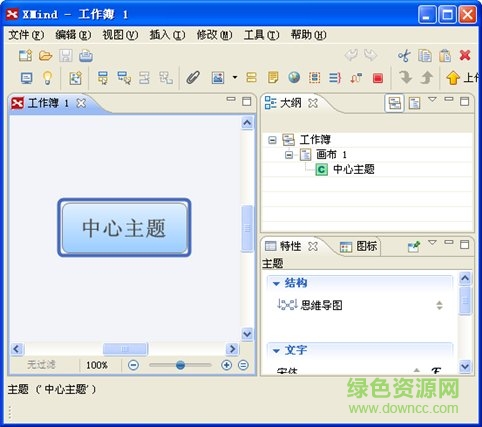This screenshot has width=482, height=427.
Task: Click the new sheet icon
Action: coord(75,78)
